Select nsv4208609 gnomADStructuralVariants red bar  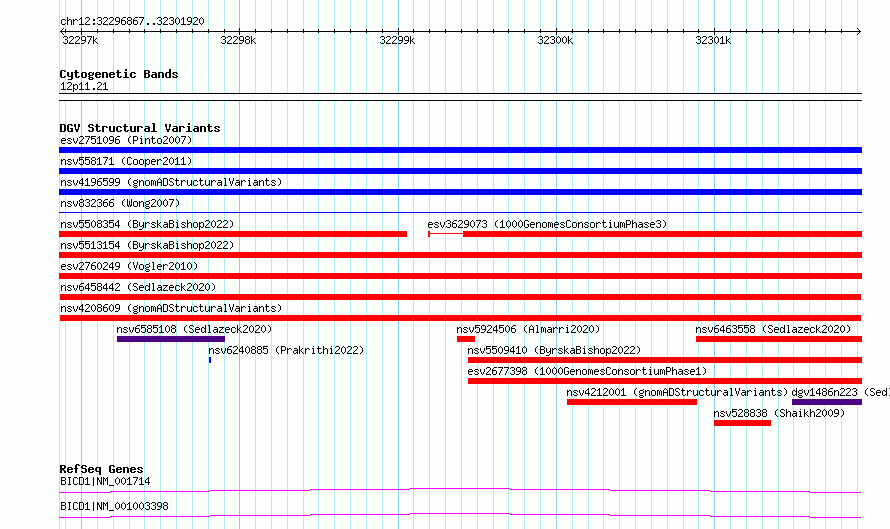460,318
